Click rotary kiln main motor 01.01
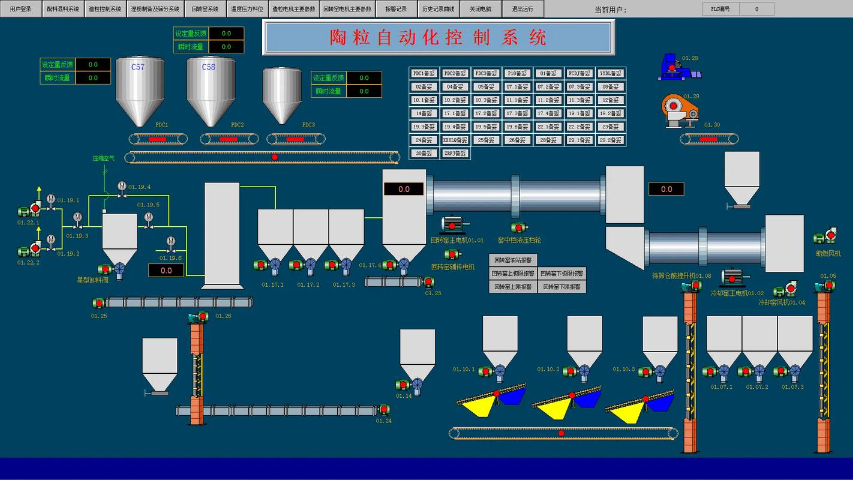The width and height of the screenshot is (853, 480). 453,225
